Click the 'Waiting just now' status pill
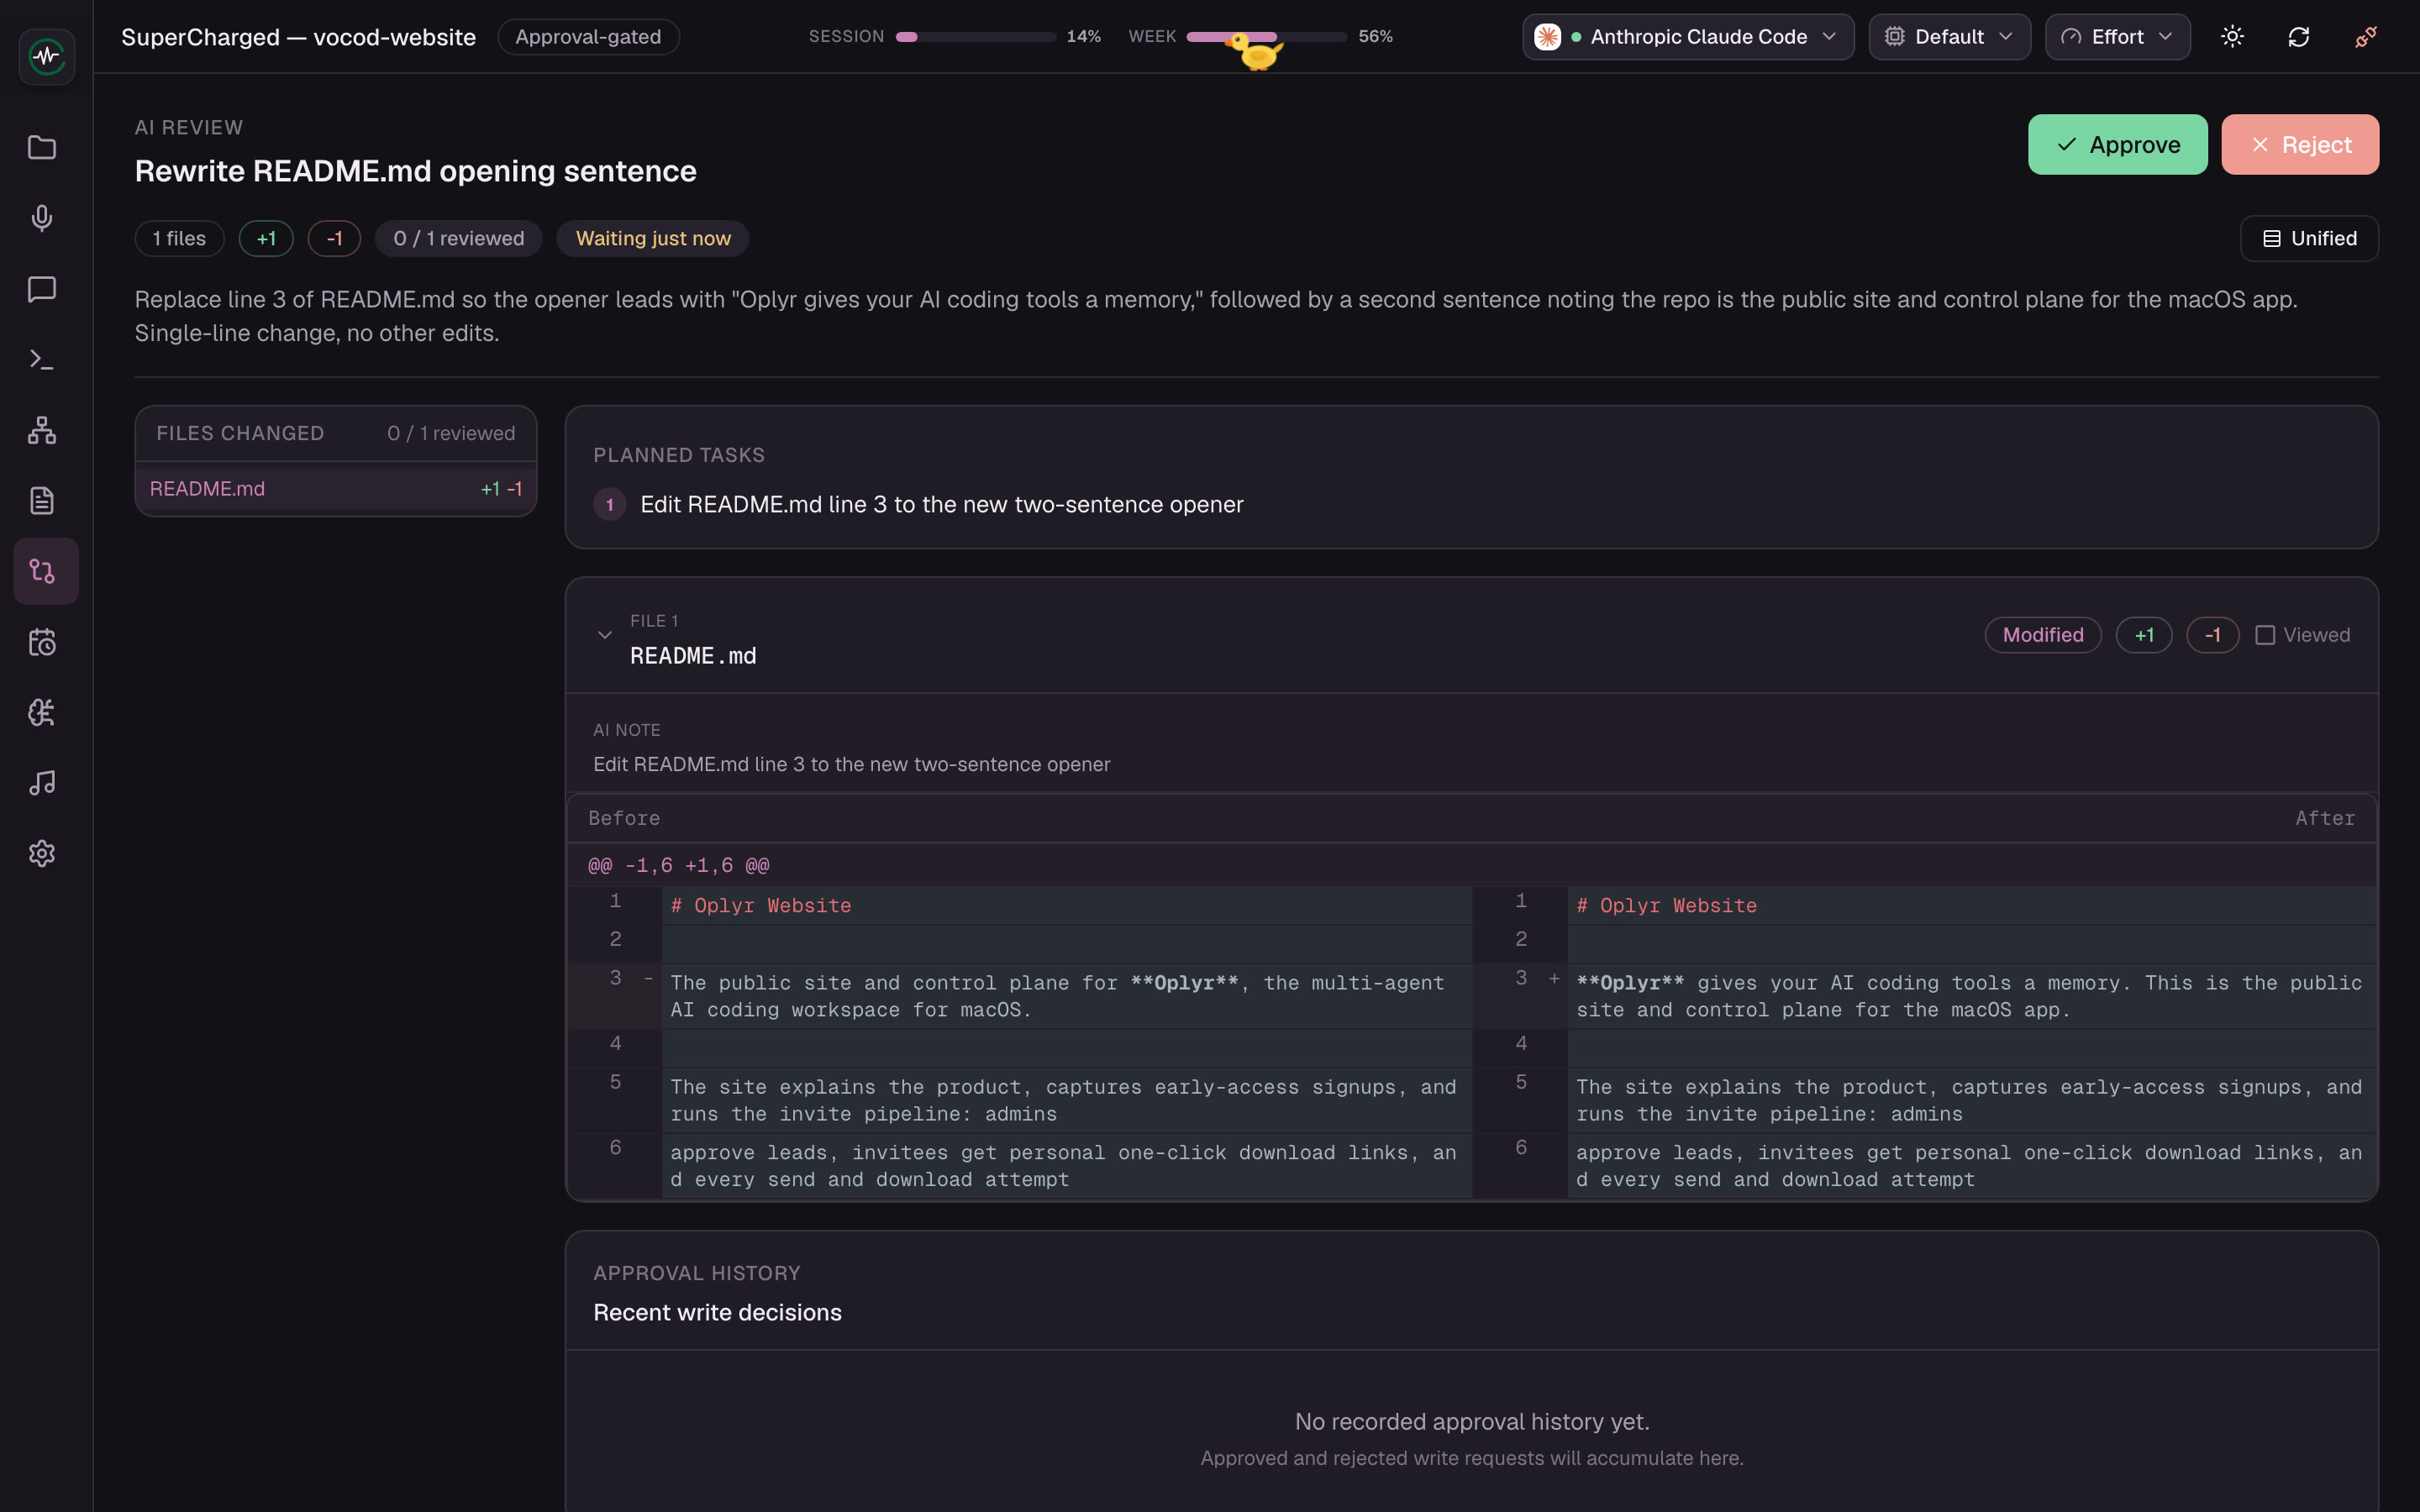This screenshot has height=1512, width=2420. click(x=653, y=239)
